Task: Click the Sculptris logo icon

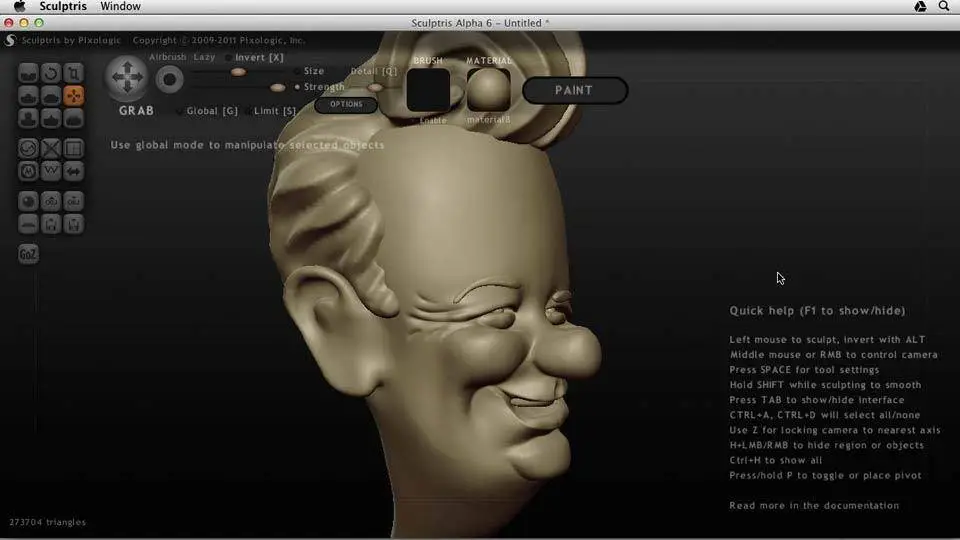Action: tap(10, 40)
